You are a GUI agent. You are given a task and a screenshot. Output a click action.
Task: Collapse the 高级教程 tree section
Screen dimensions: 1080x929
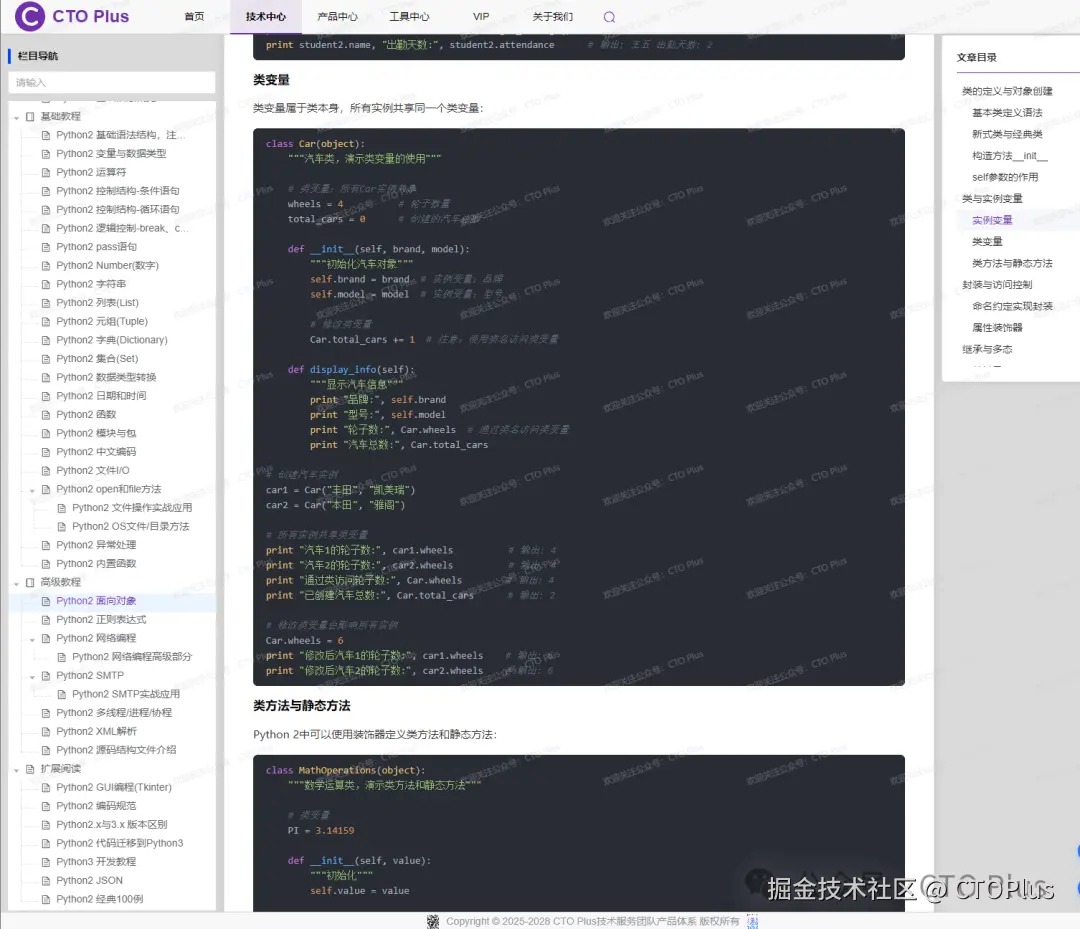click(x=17, y=583)
